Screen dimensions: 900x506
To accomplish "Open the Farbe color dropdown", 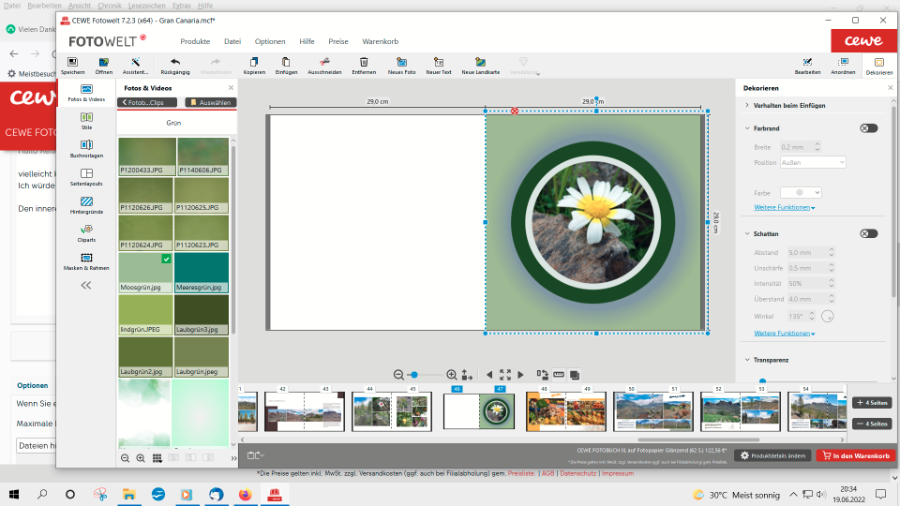I will (x=800, y=192).
